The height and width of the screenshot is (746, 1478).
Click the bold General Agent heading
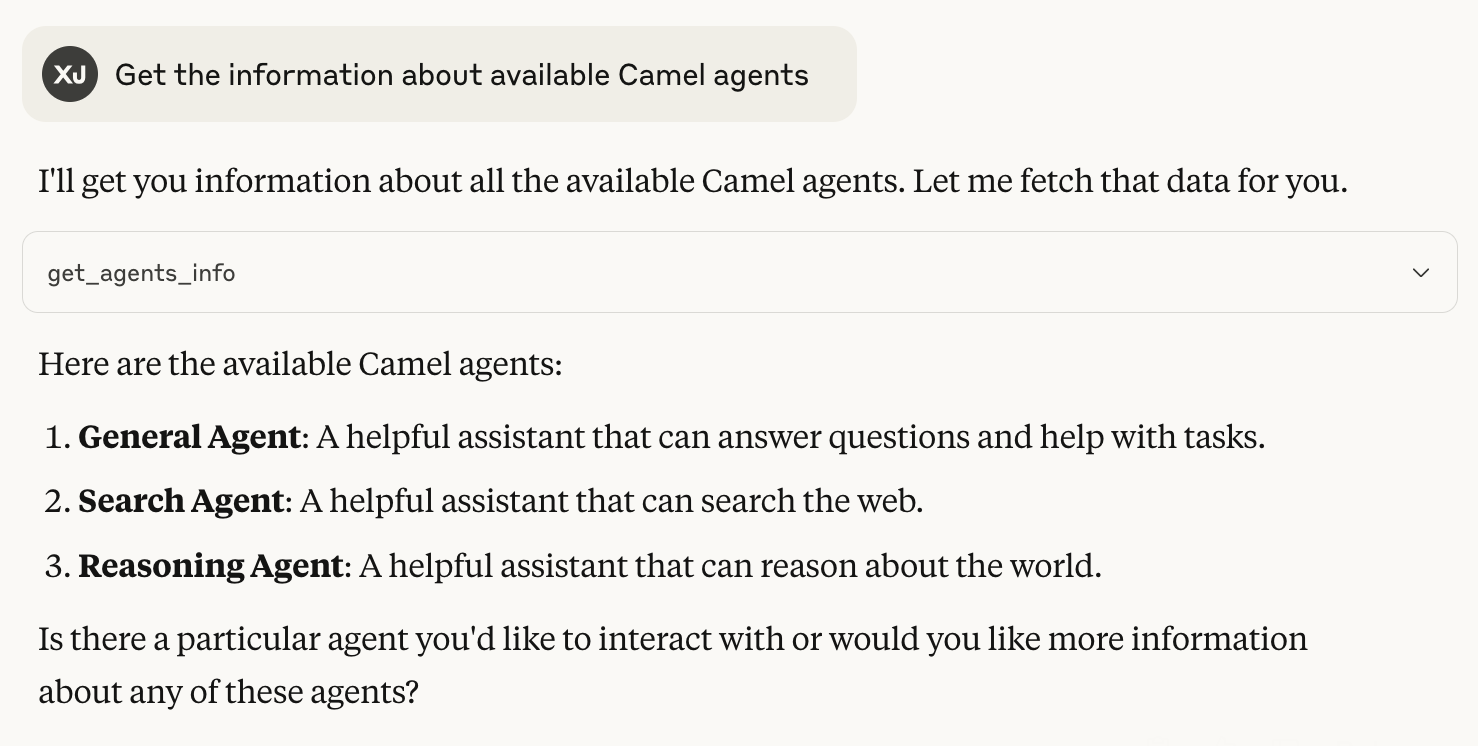(189, 437)
